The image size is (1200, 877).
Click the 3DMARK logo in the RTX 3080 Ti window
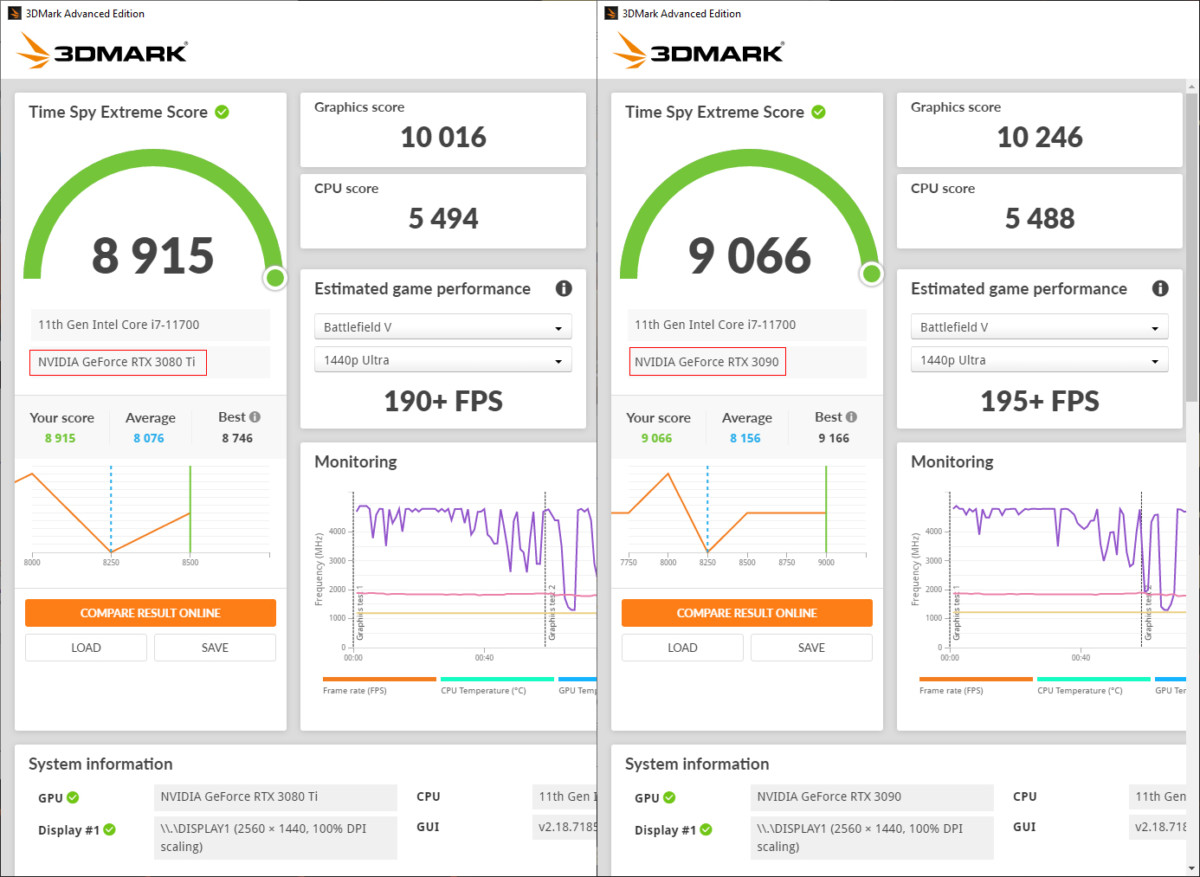tap(103, 51)
